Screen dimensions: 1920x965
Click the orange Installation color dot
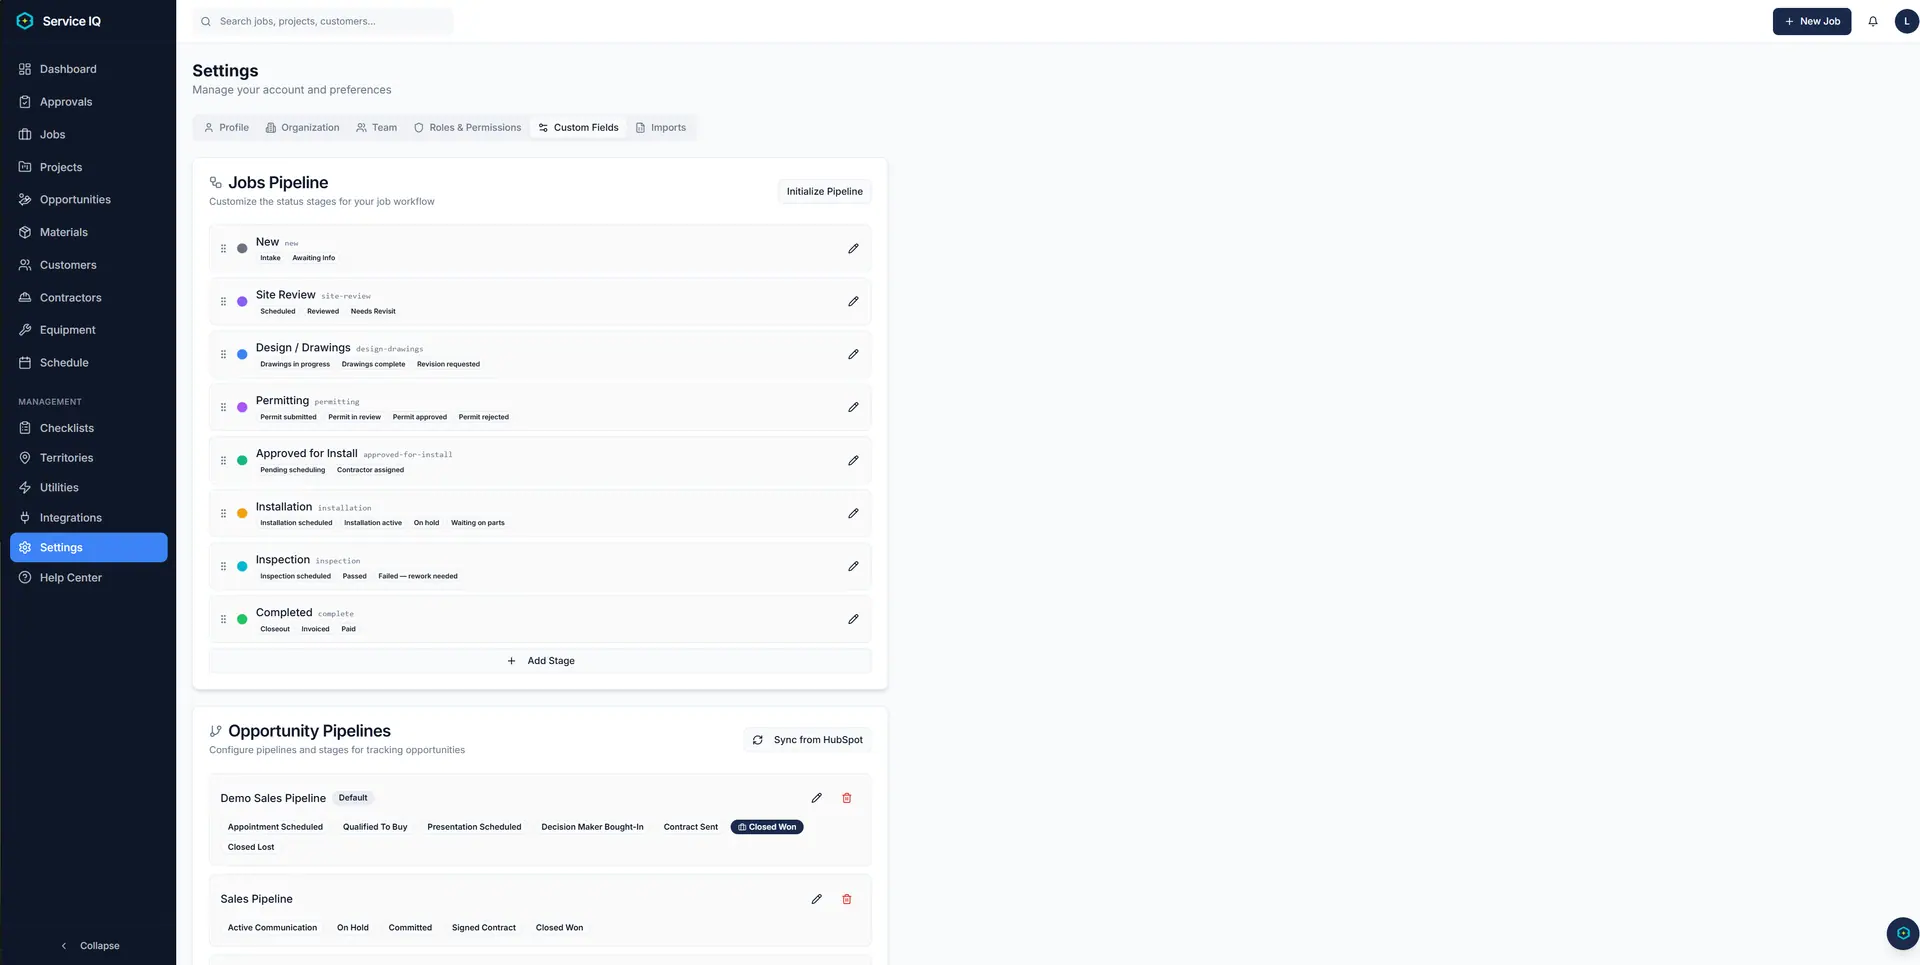click(242, 513)
